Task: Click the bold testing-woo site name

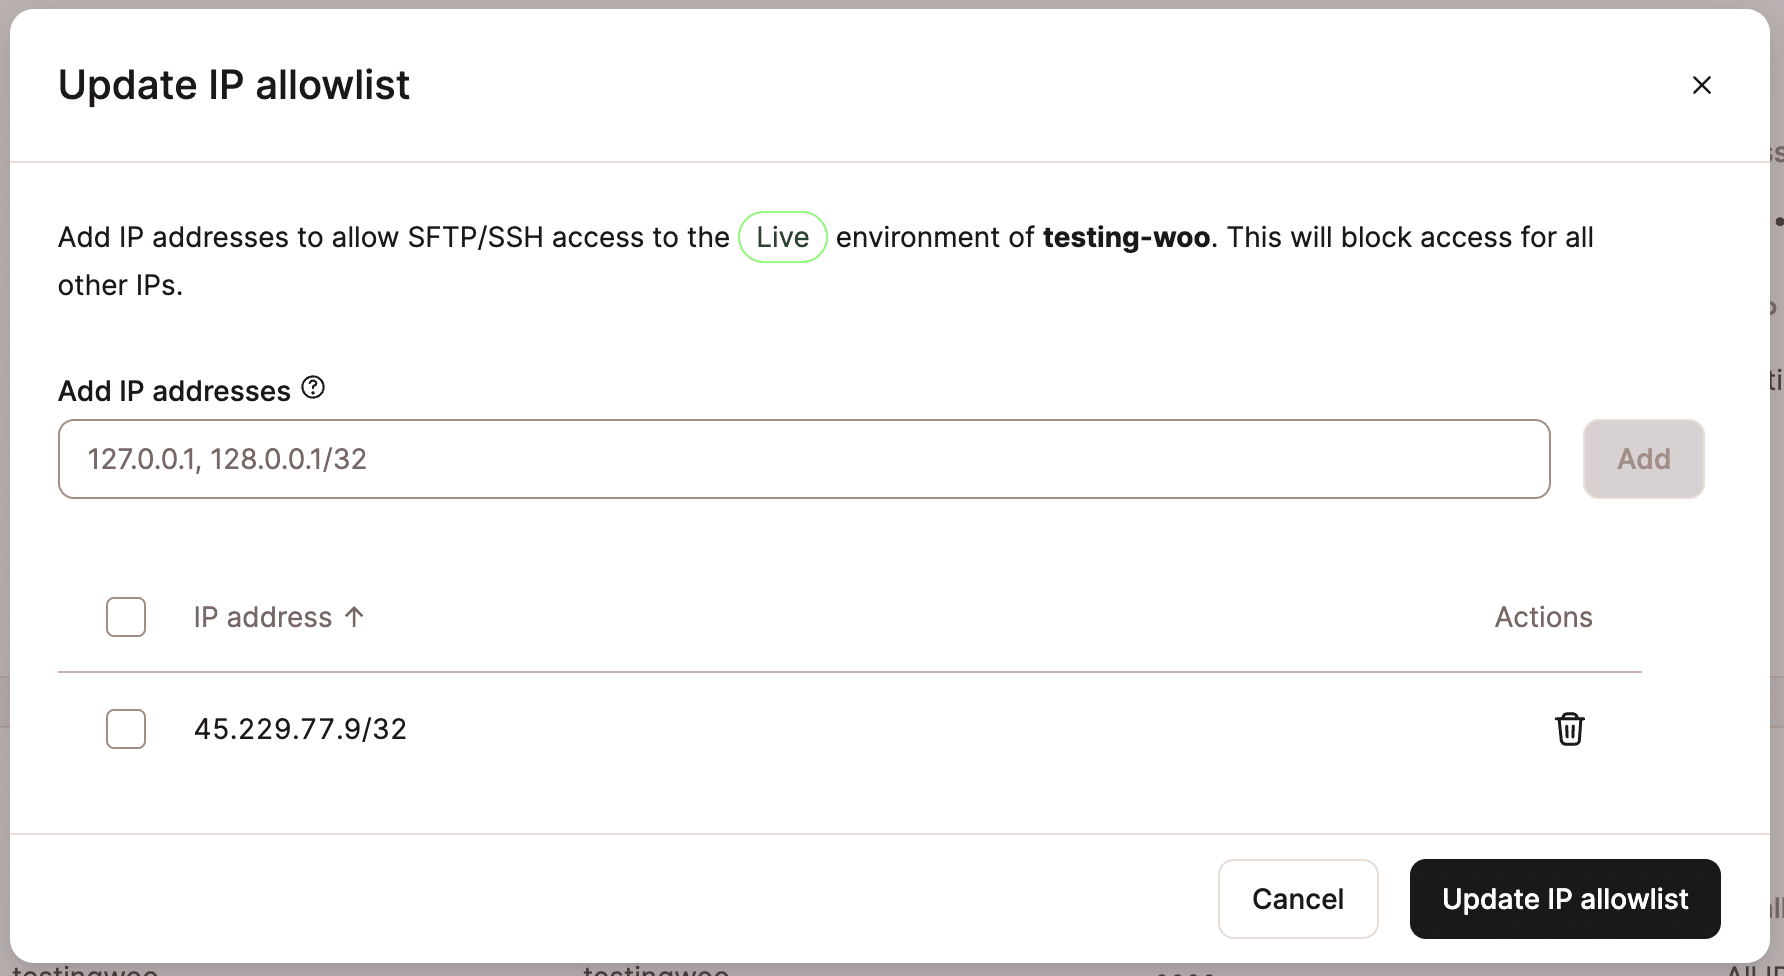Action: point(1126,237)
